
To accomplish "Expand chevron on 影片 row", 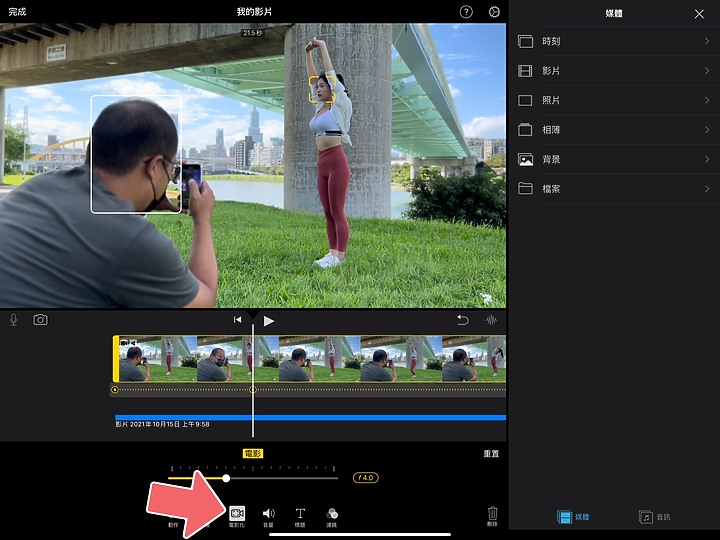I will click(x=707, y=71).
